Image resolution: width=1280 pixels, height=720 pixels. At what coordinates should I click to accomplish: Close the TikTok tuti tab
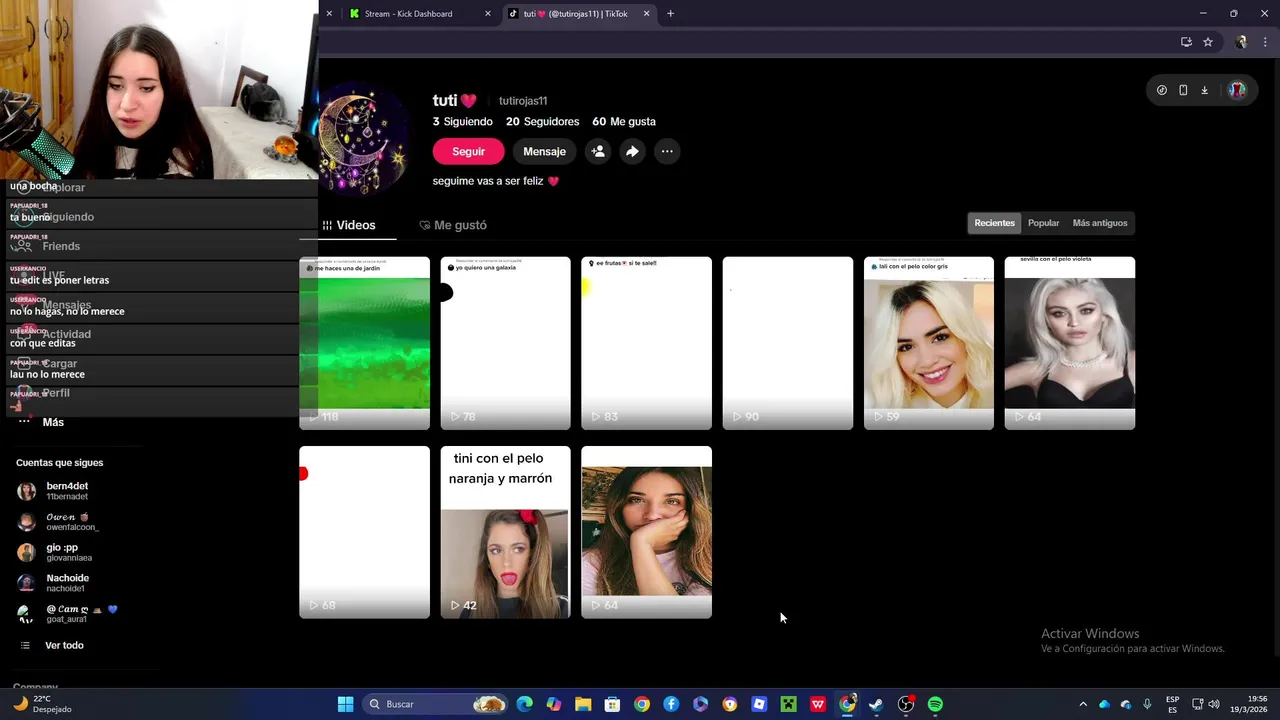coord(646,14)
